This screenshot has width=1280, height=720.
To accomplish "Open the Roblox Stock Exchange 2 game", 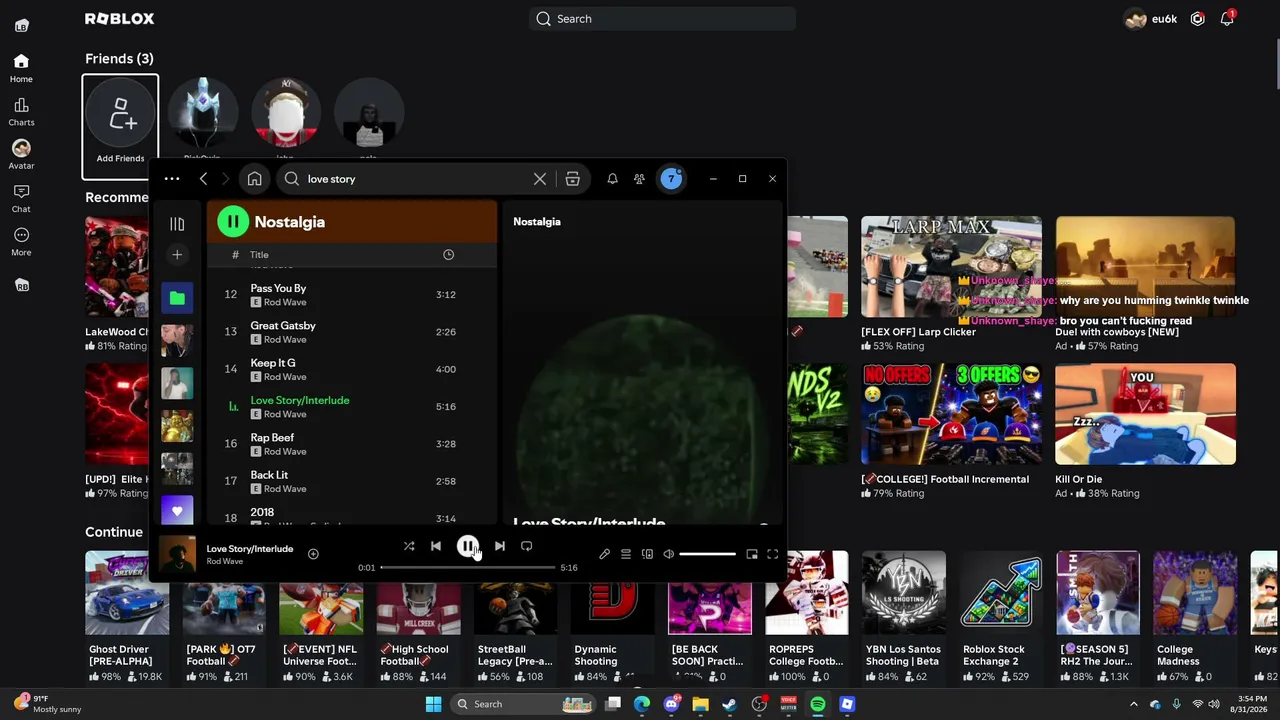I will pos(1000,618).
